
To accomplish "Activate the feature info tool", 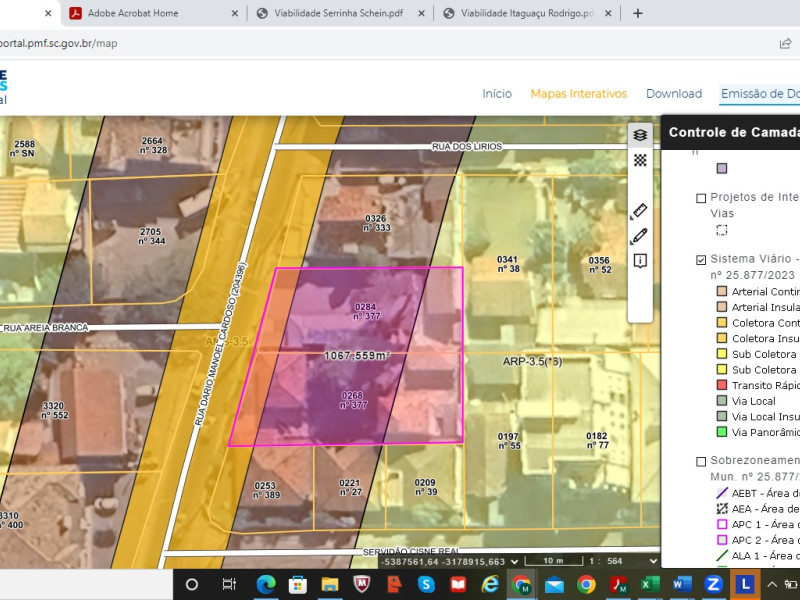I will [x=640, y=261].
